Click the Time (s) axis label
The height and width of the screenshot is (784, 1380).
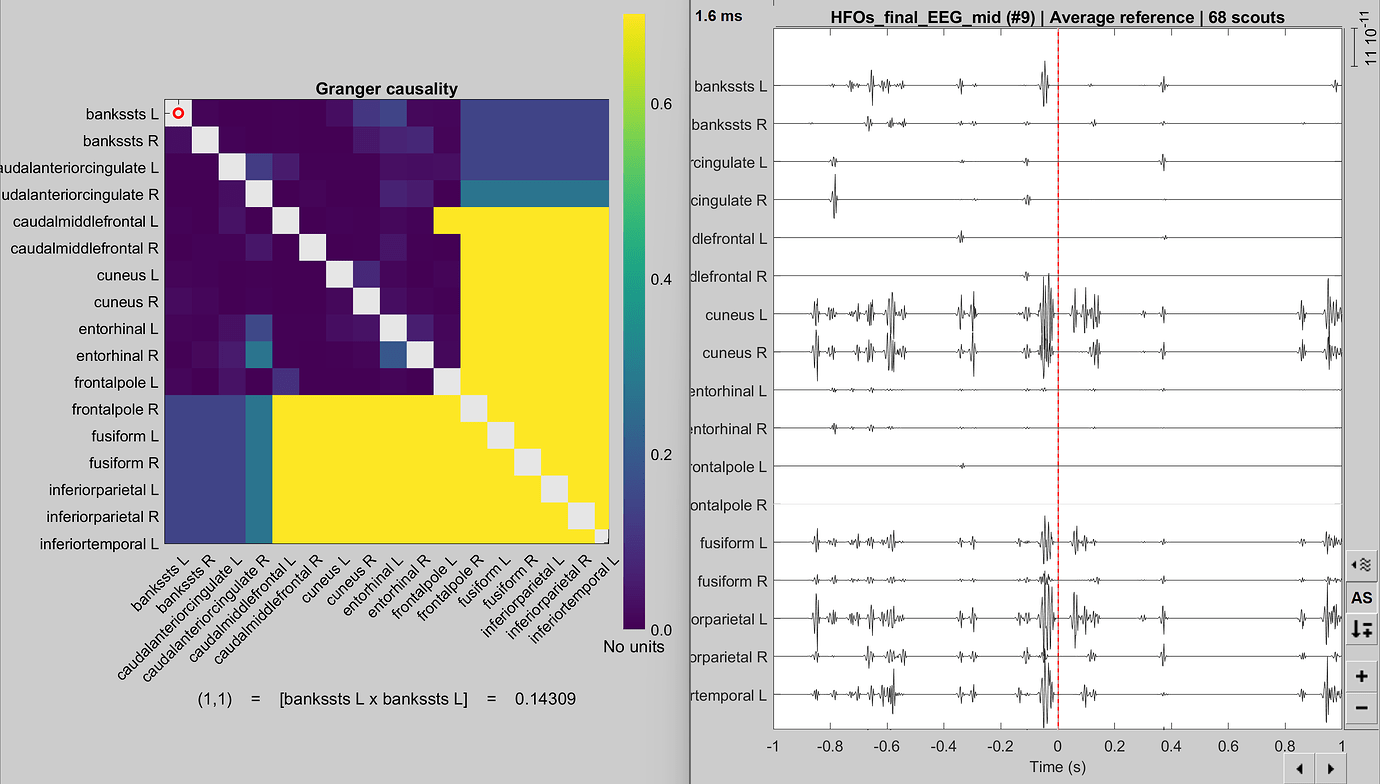1057,765
